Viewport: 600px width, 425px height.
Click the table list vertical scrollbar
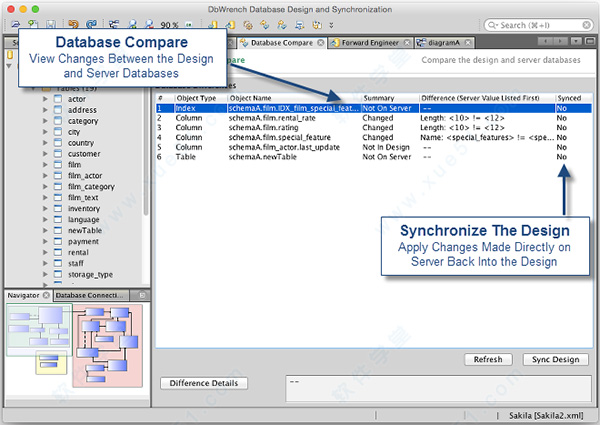[146, 153]
